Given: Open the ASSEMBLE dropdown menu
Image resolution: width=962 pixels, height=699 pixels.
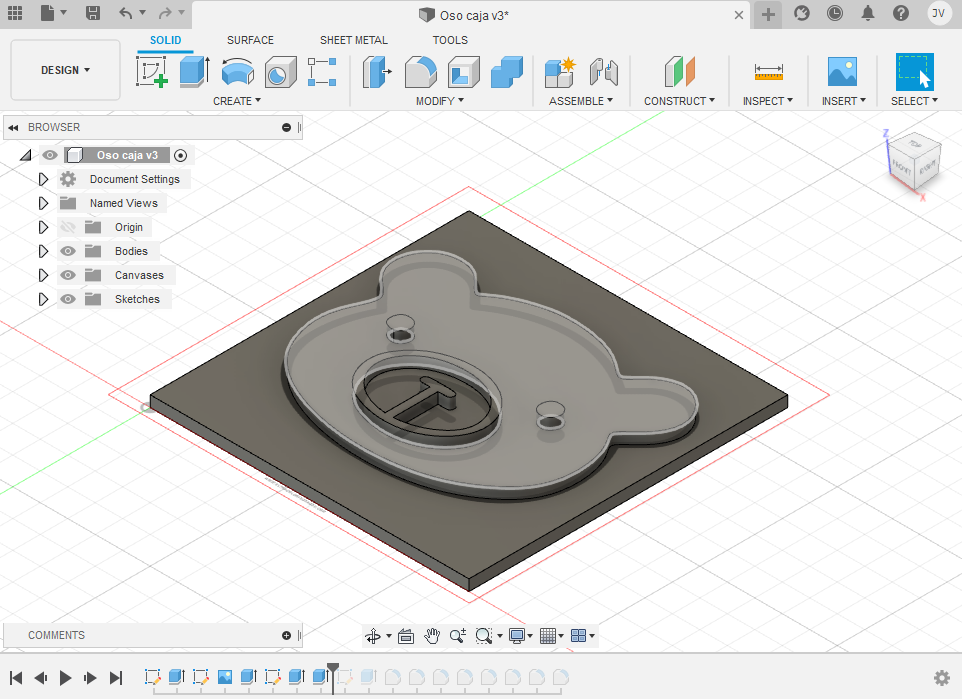Looking at the screenshot, I should point(581,101).
